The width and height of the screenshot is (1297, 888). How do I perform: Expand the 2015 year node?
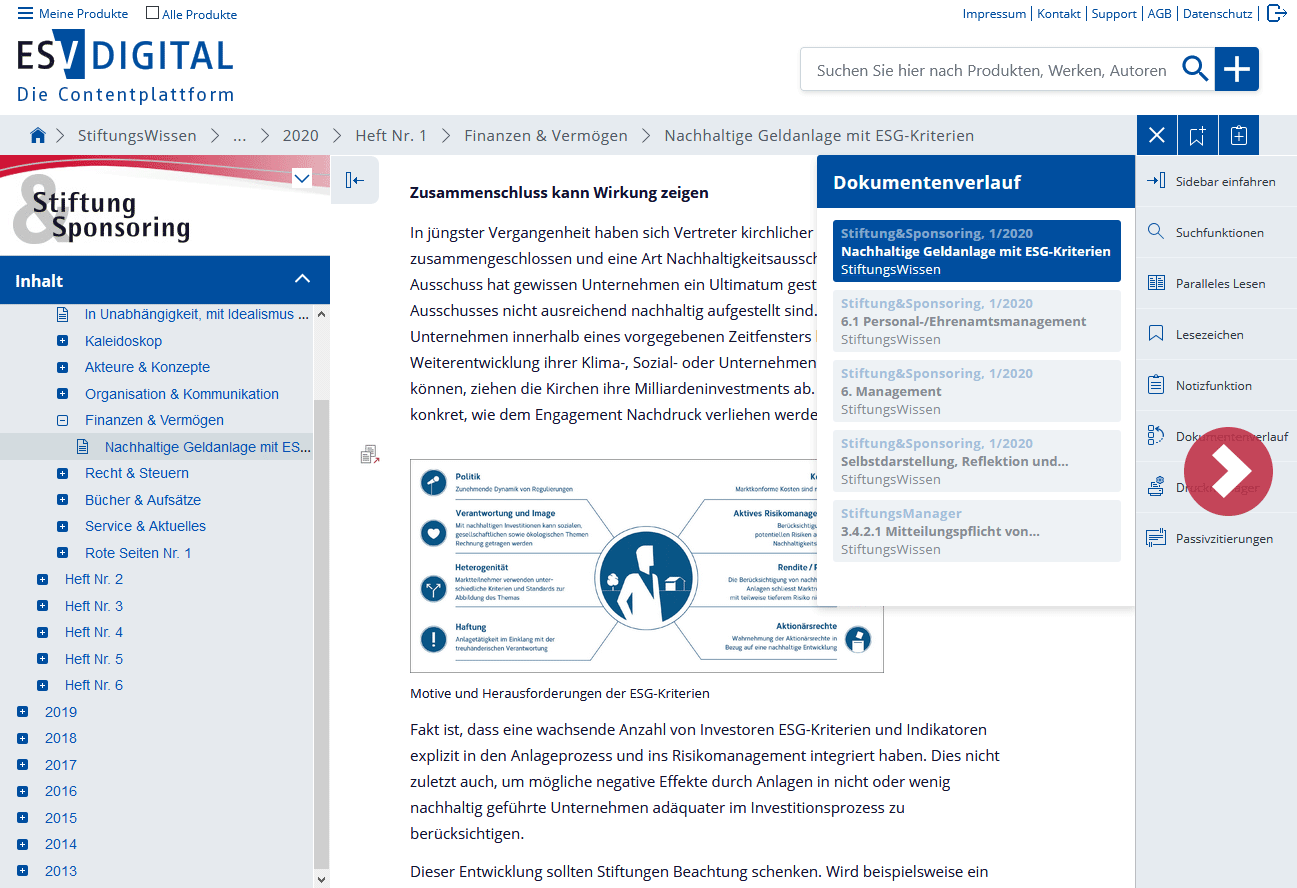[22, 818]
